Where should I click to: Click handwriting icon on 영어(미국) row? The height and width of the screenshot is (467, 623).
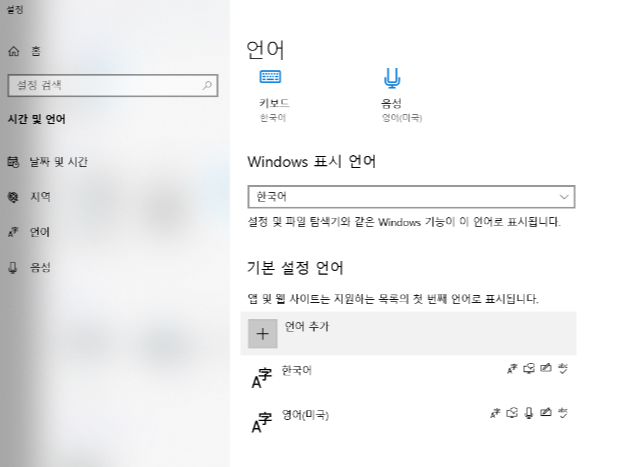click(546, 413)
